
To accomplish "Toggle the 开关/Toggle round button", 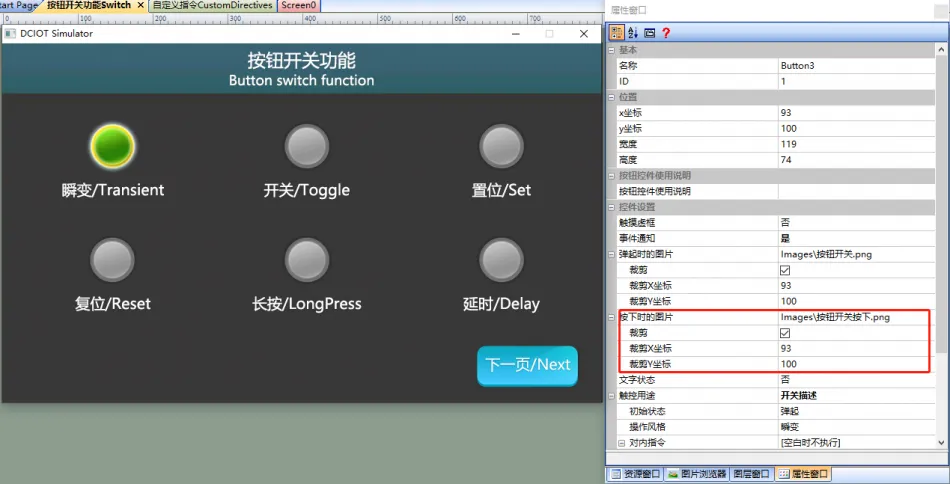I will click(307, 146).
